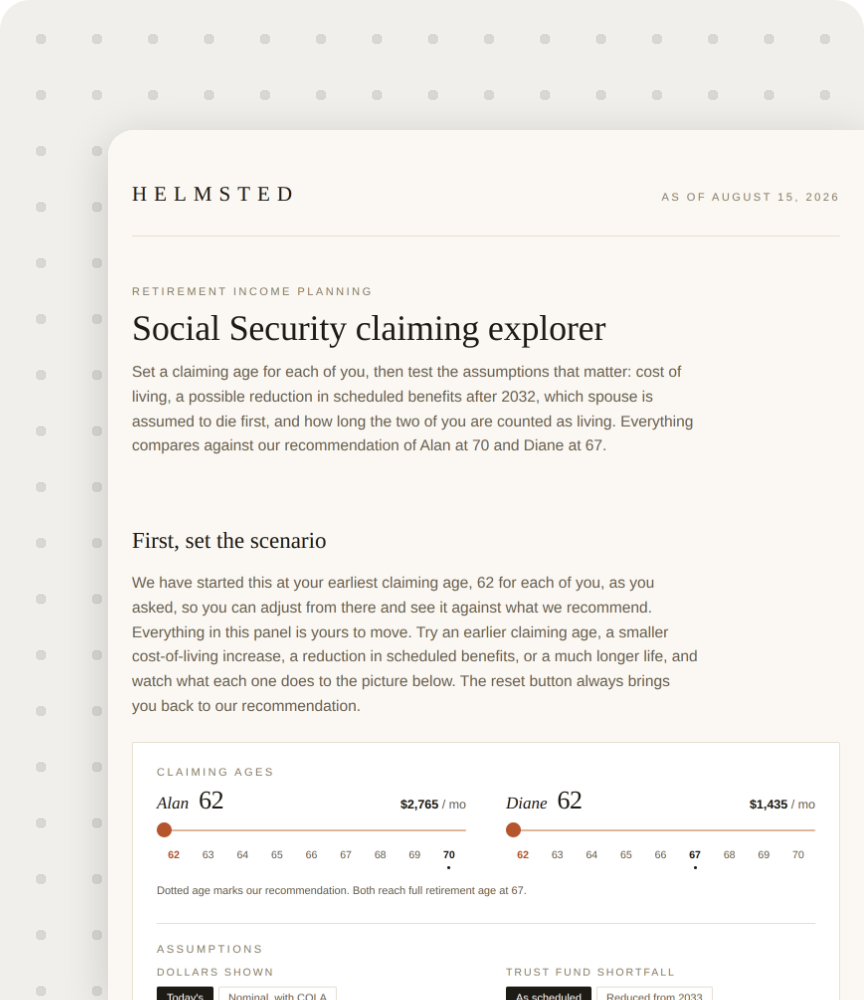Set Diane's claiming age to 70
Viewport: 864px width, 1000px height.
798,855
